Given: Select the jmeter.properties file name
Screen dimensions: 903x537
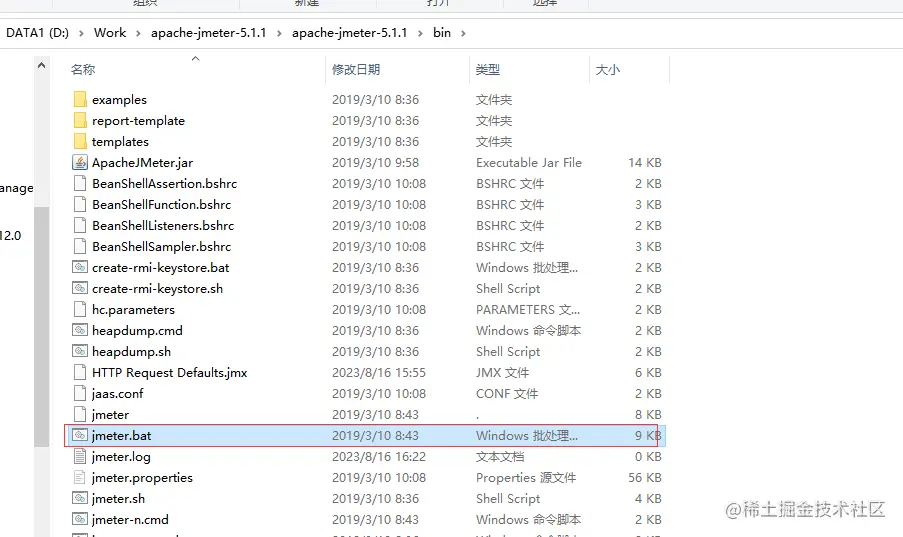Looking at the screenshot, I should [142, 478].
